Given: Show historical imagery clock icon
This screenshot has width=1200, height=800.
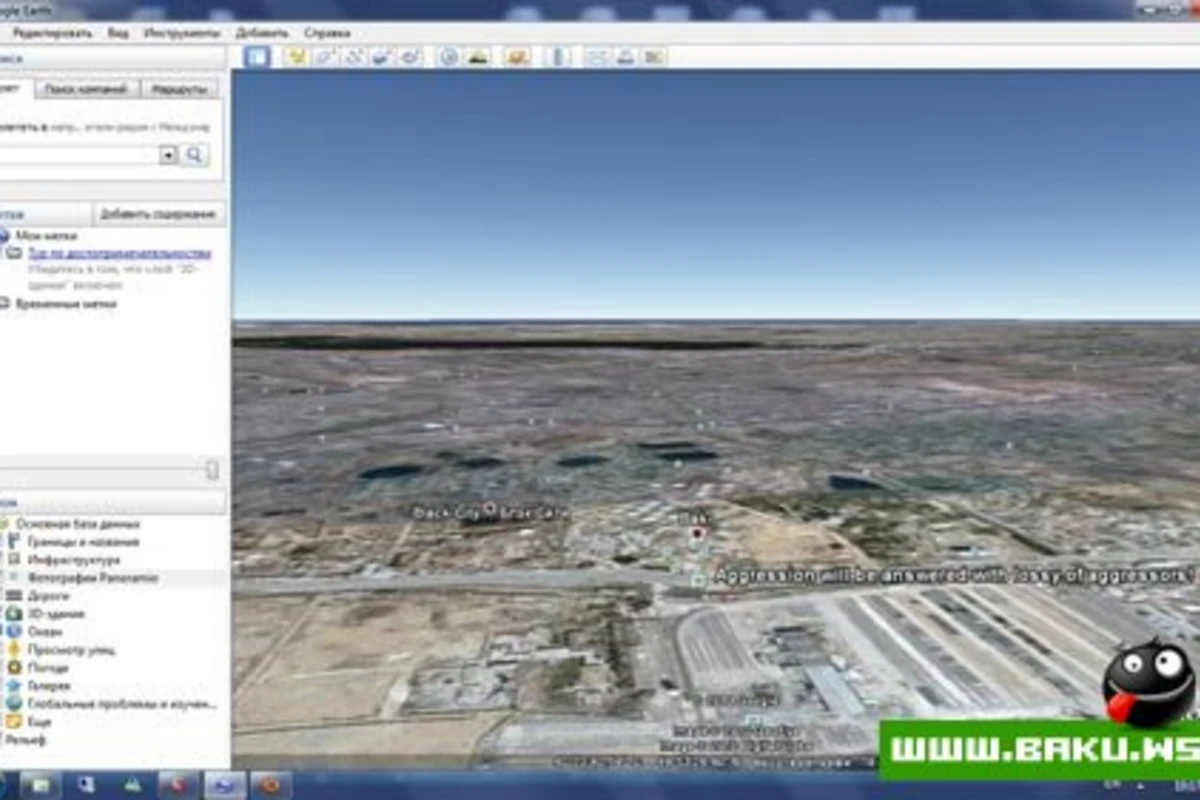Looking at the screenshot, I should coord(449,56).
